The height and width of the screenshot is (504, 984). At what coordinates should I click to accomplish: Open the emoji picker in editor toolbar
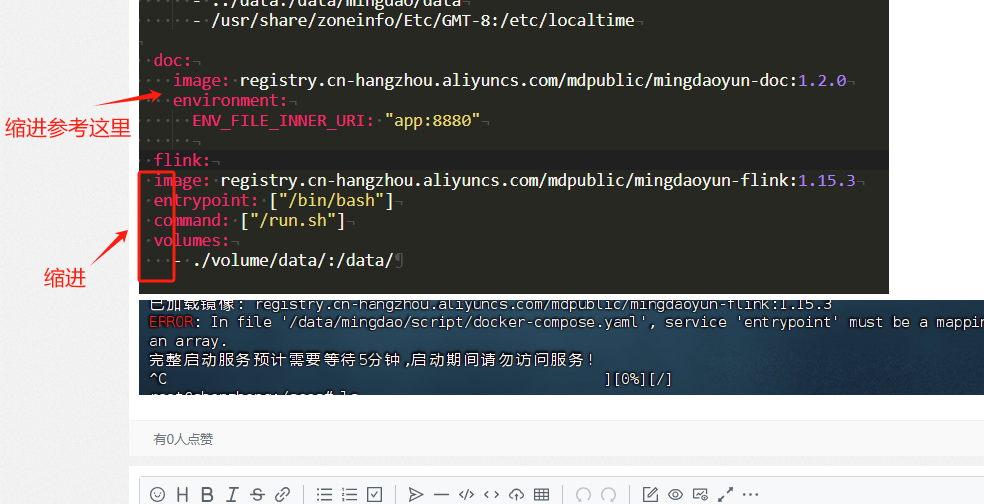(158, 495)
